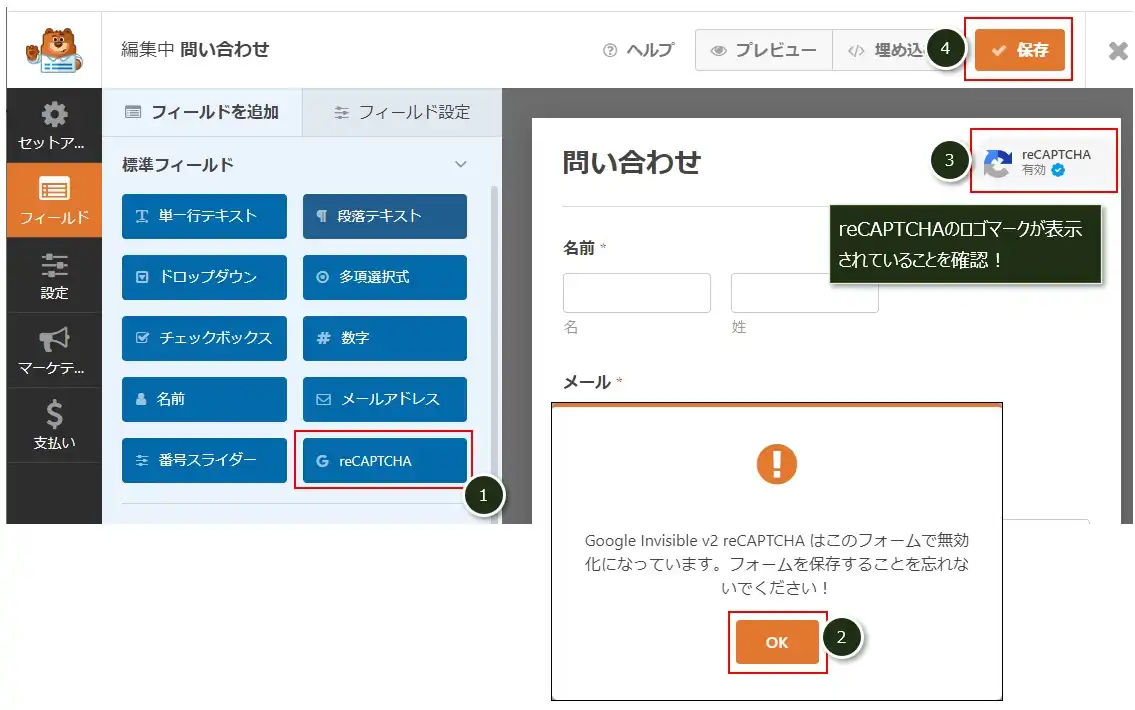Click the 問い合わせ form title
Screen dimensions: 1135x710
click(632, 161)
